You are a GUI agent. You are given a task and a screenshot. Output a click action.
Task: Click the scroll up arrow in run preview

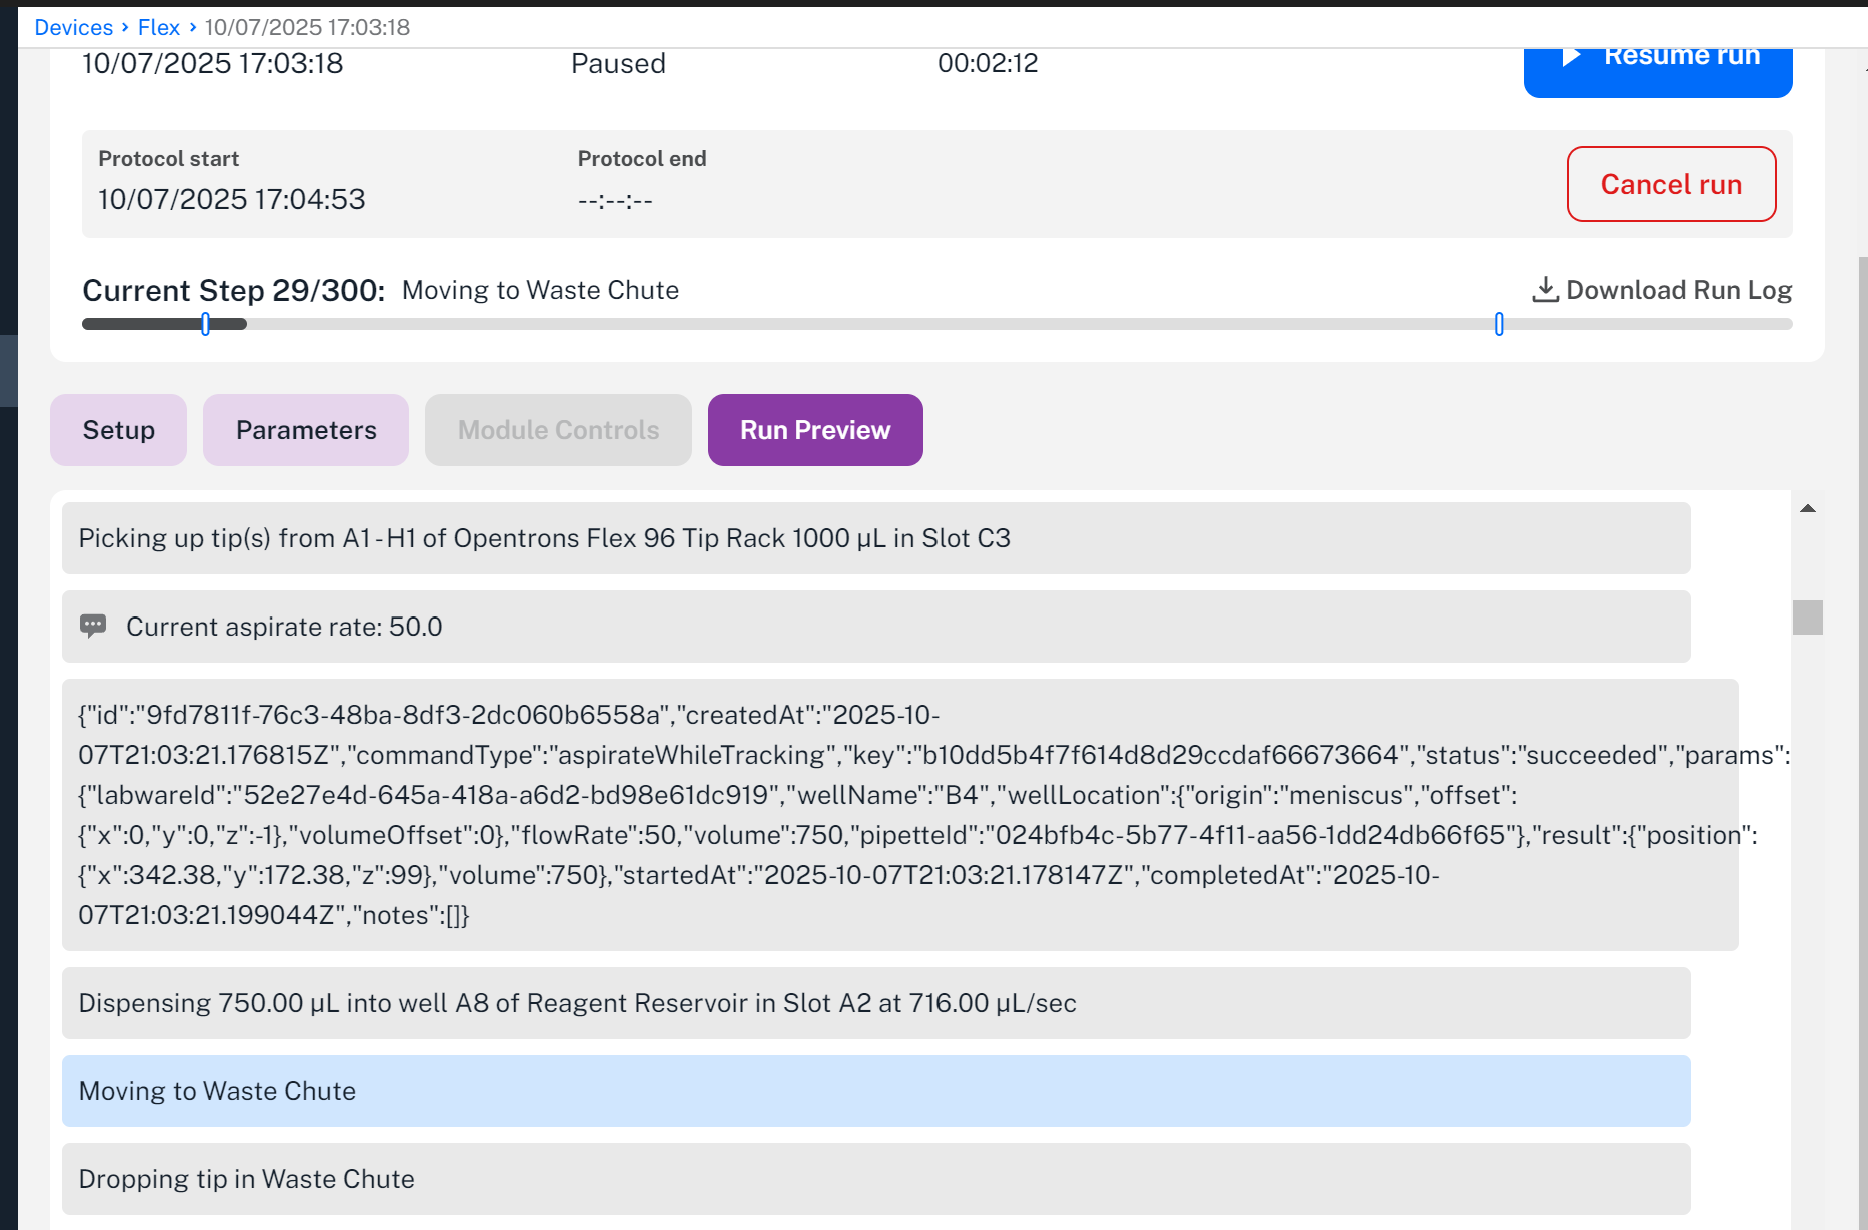tap(1807, 508)
